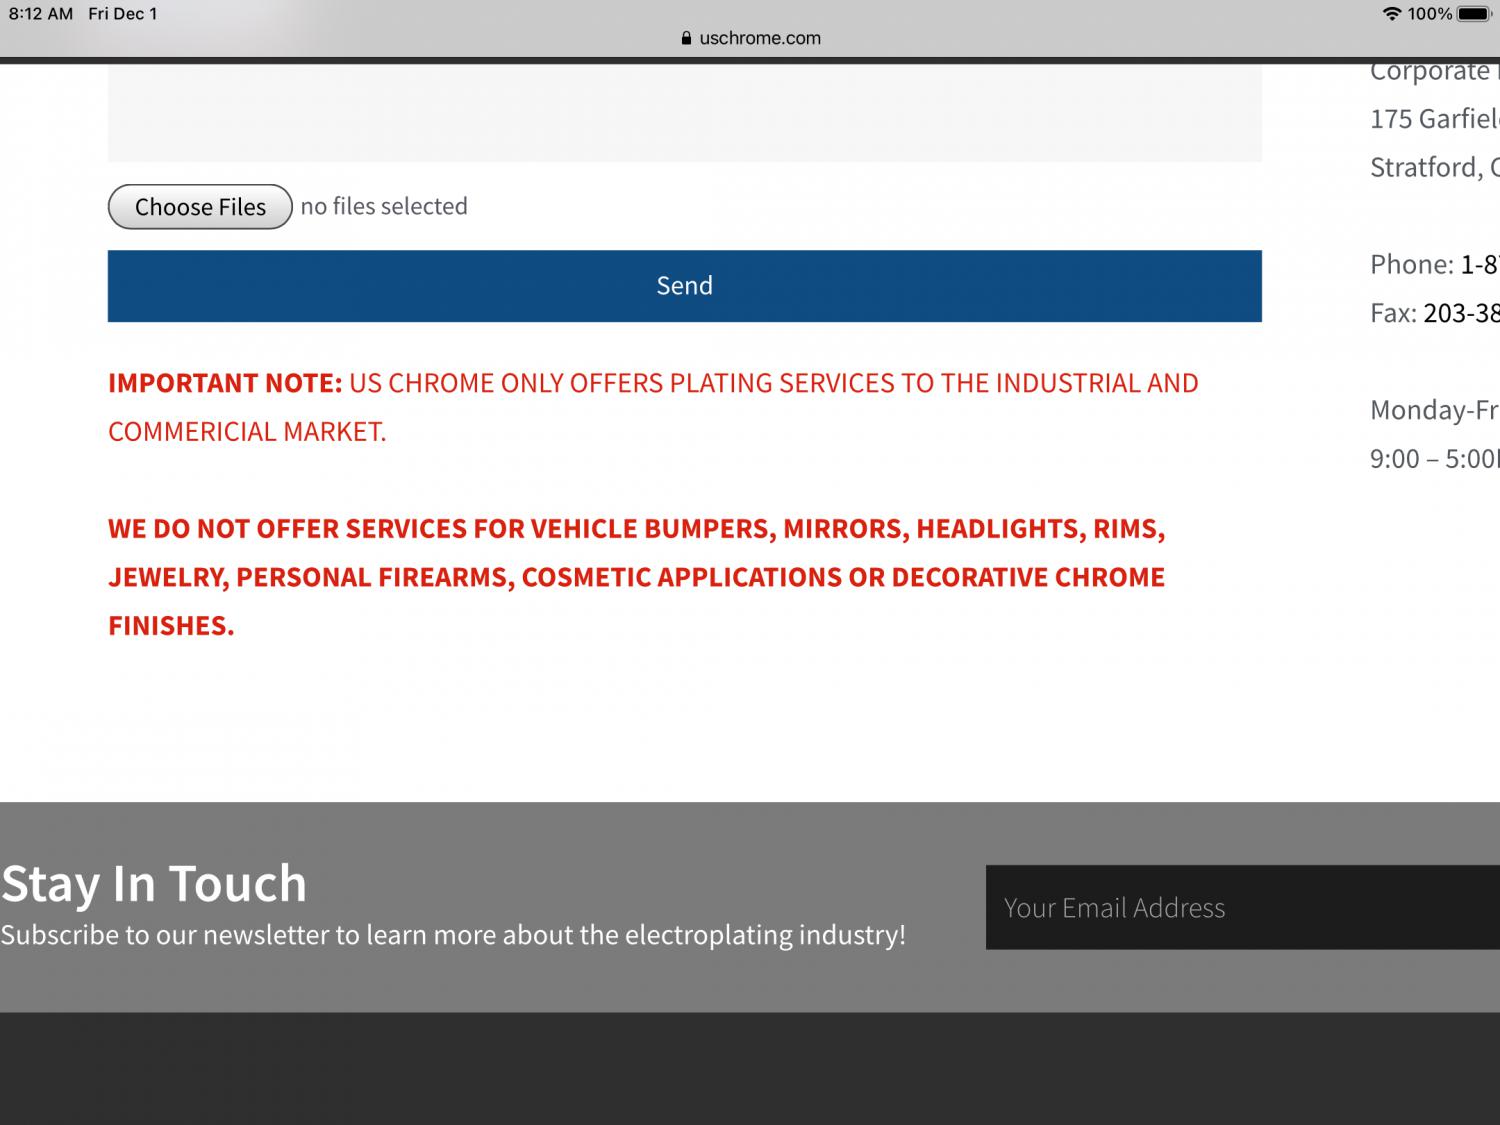Click the 'IMPORTANT NOTE:' bold text
Viewport: 1500px width, 1125px height.
225,383
